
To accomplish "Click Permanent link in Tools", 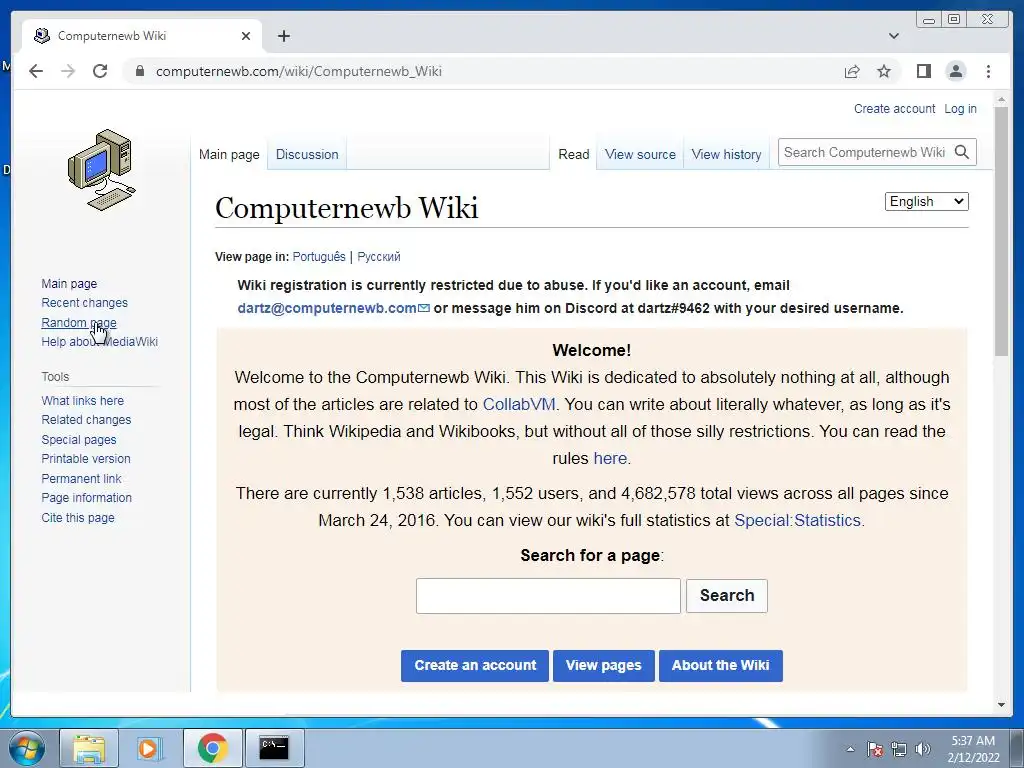I will (x=81, y=479).
